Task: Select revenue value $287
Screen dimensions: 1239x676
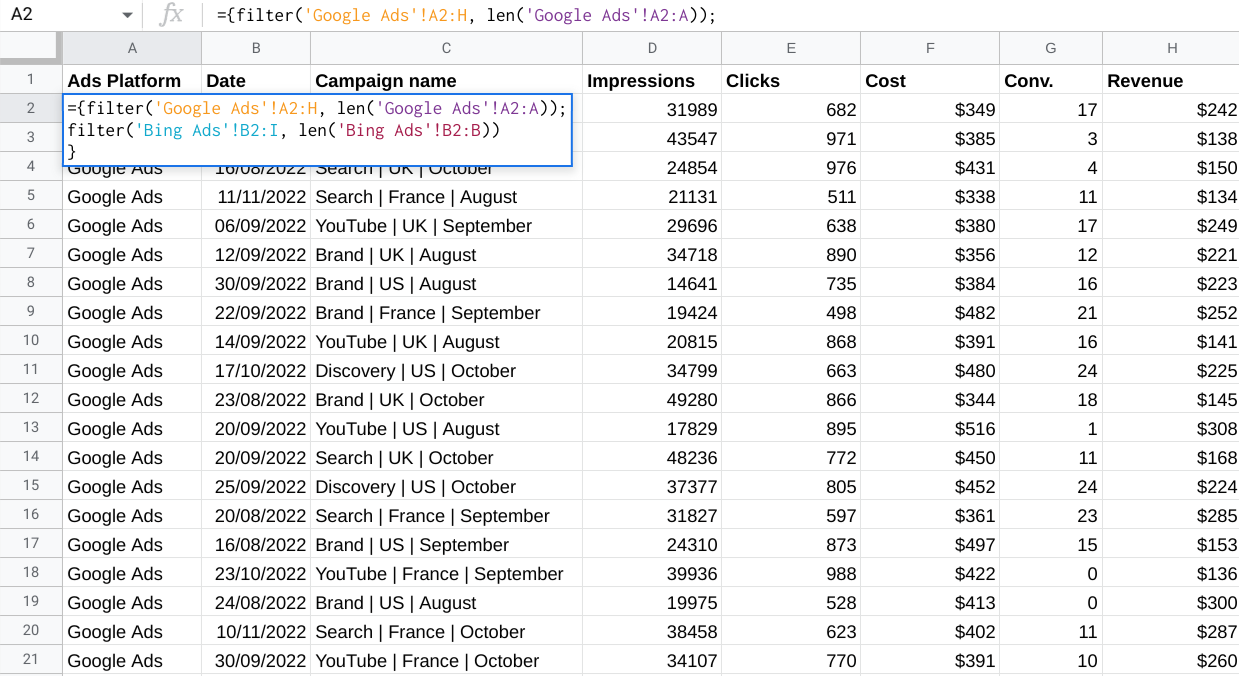Action: 1171,632
